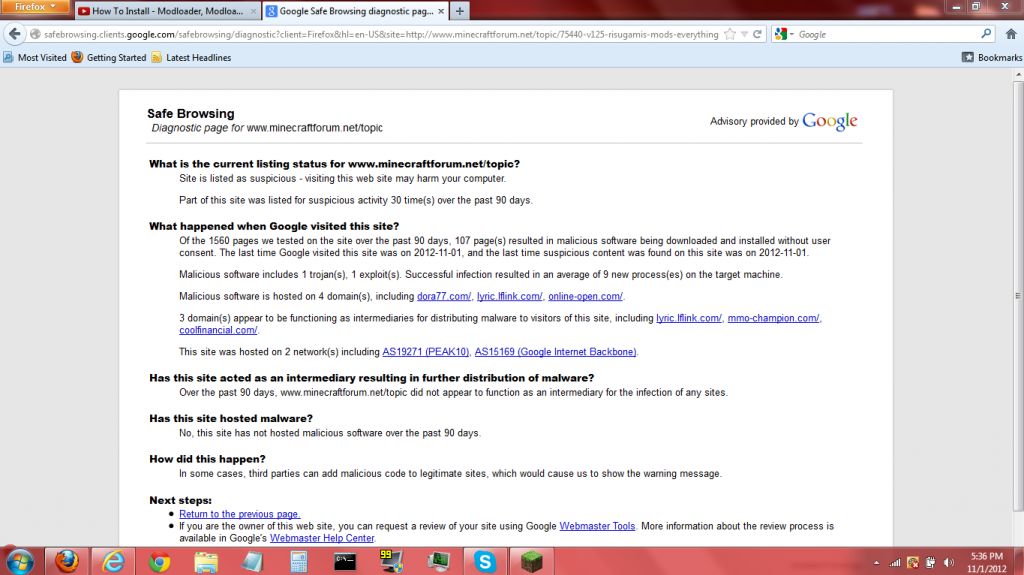
Task: Go back with the browser back arrow
Action: pos(15,34)
